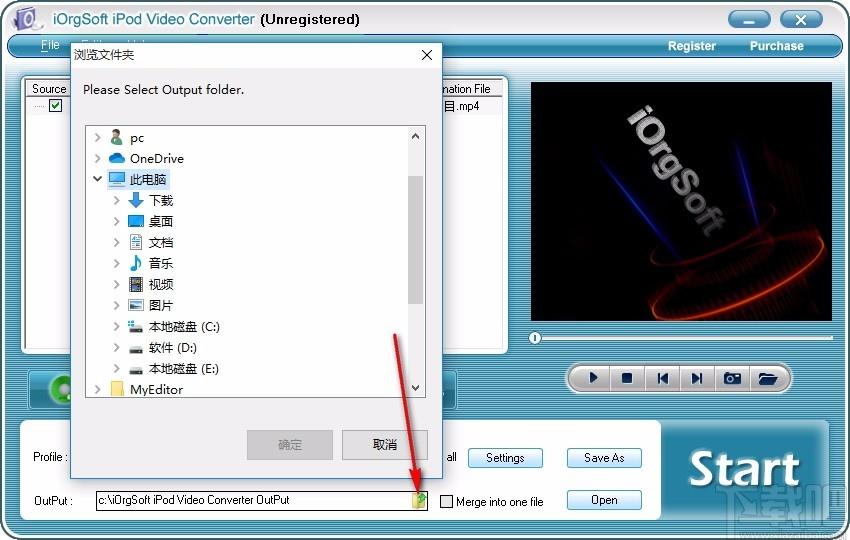850x540 pixels.
Task: Click the tree scroll up arrow
Action: 415,136
